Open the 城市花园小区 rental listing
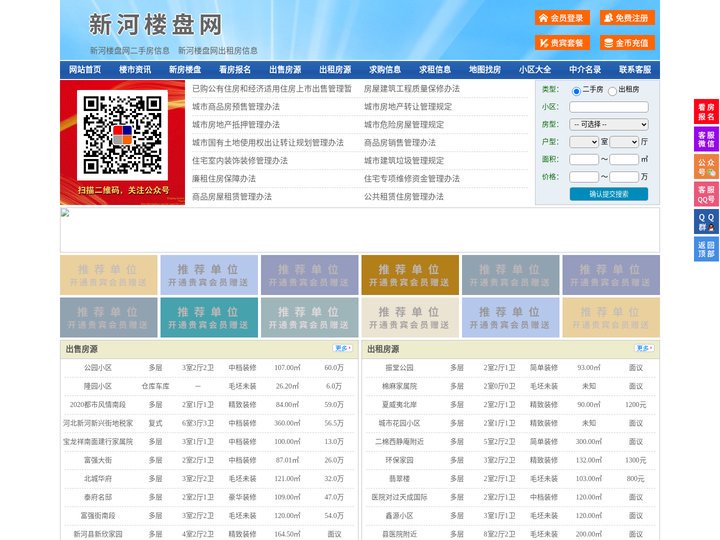720x540 pixels. click(x=399, y=423)
